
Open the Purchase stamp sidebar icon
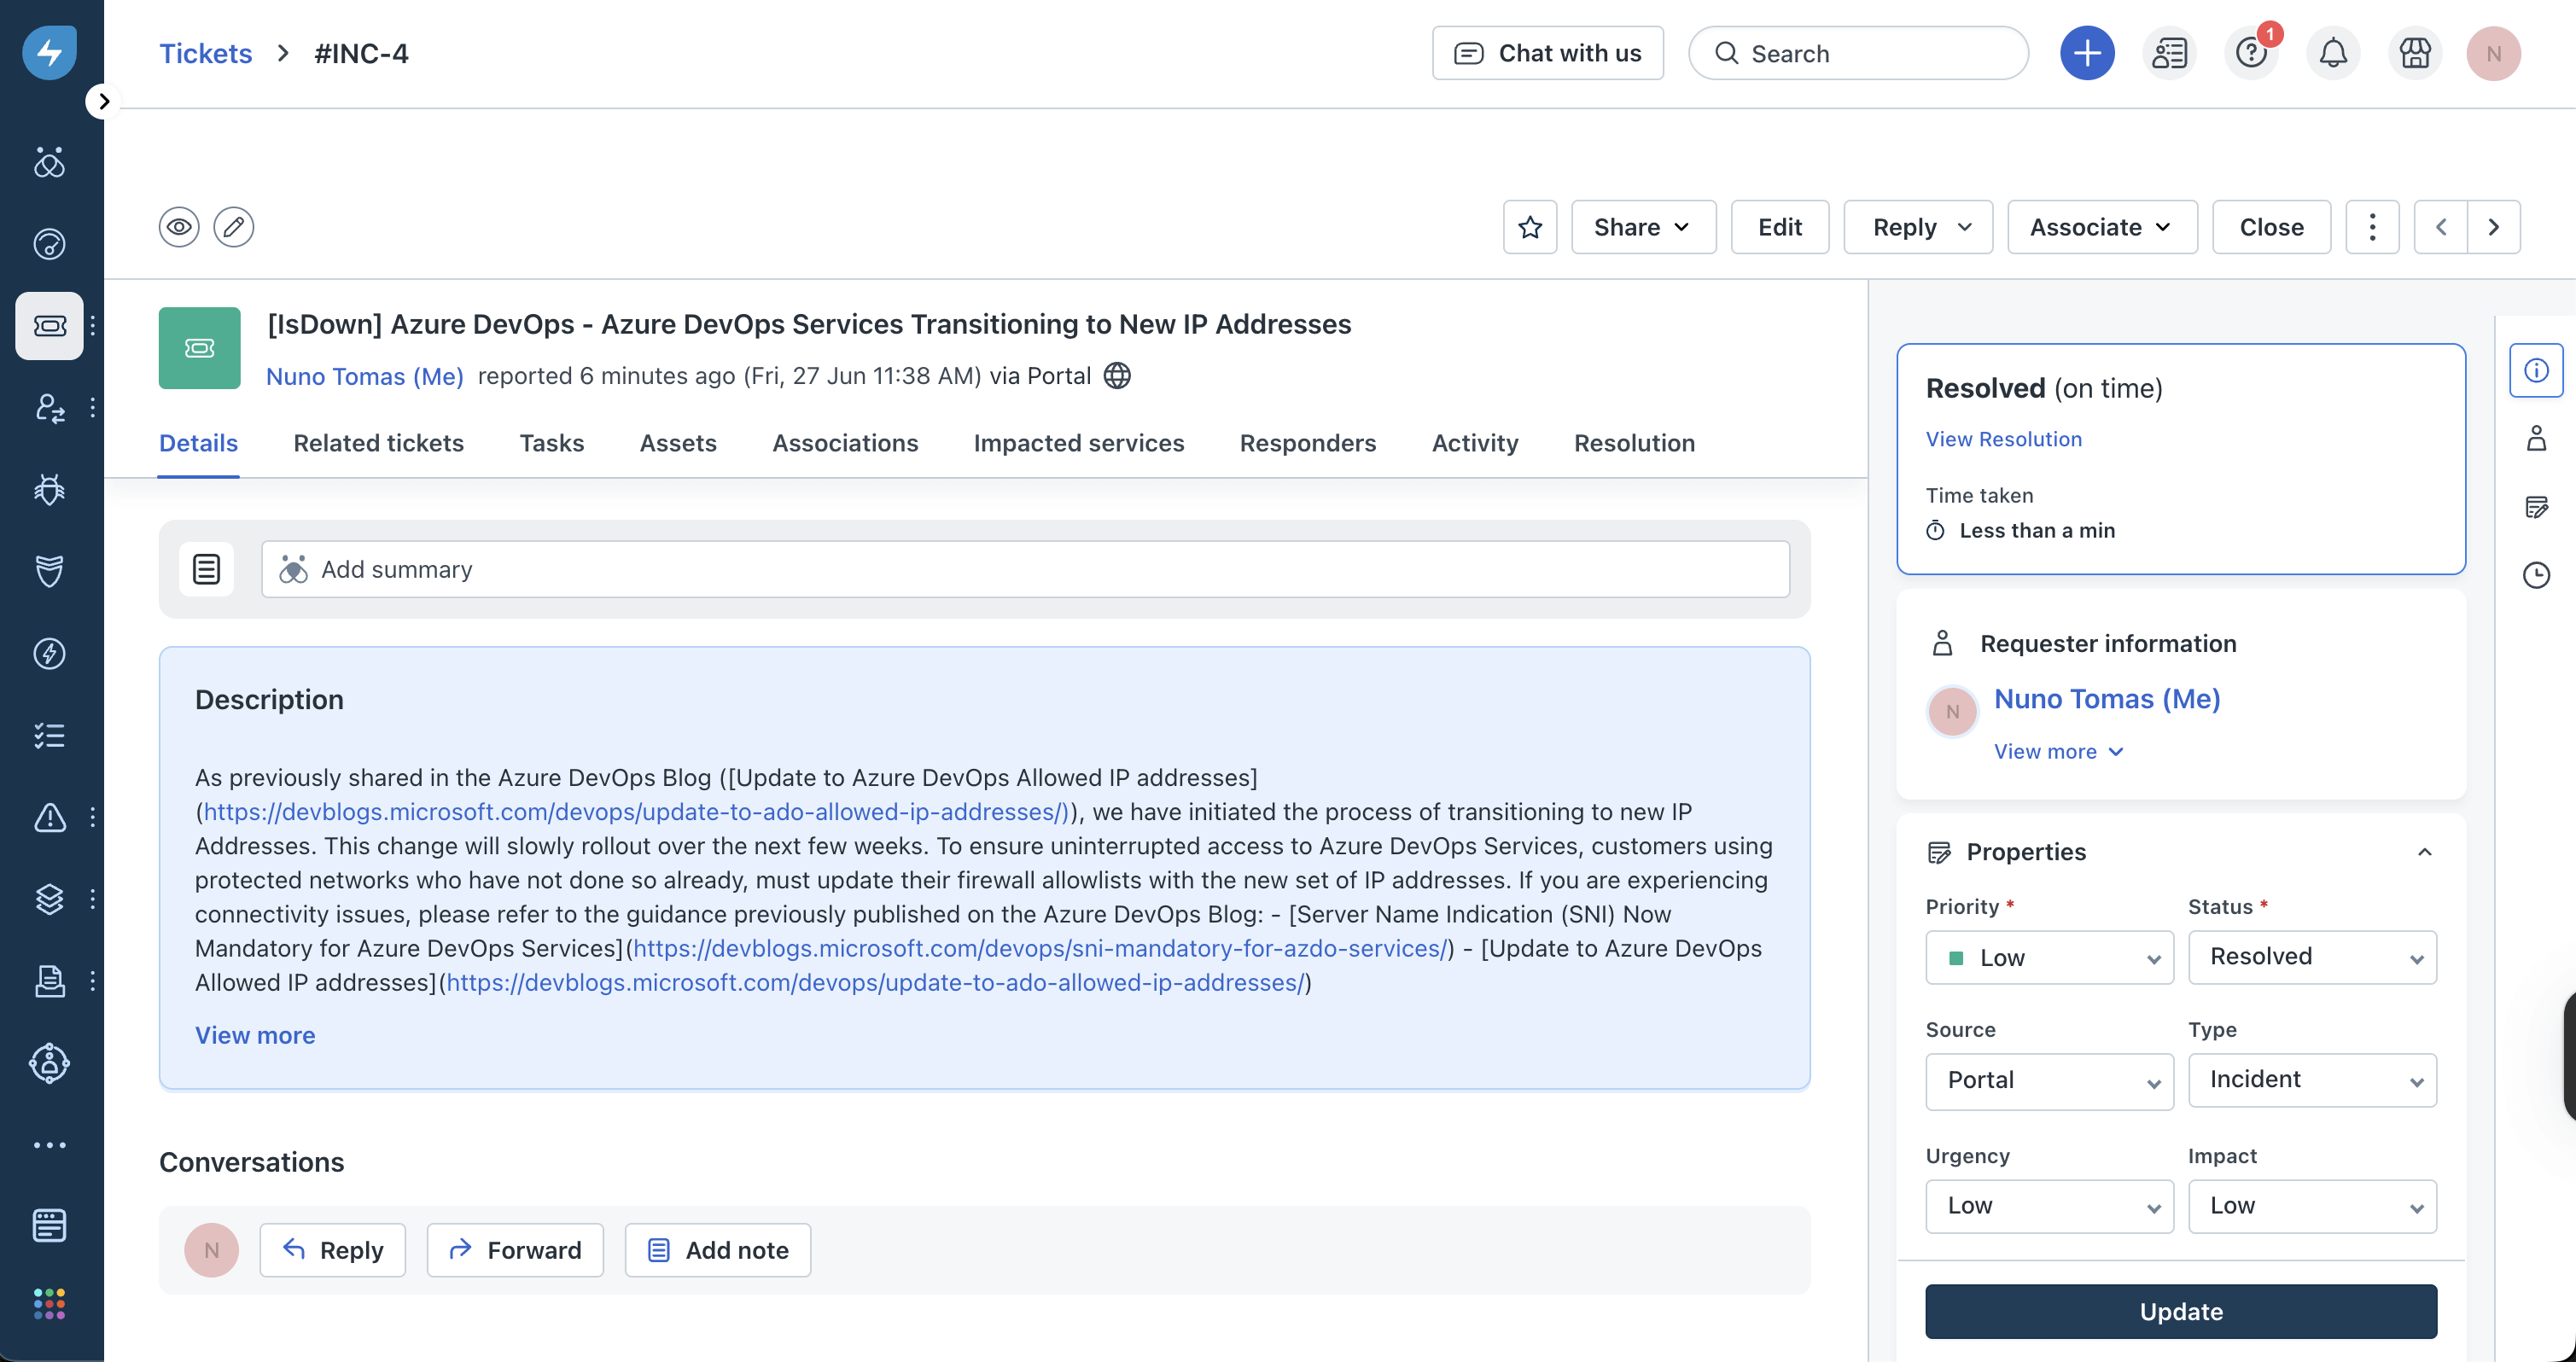49,981
